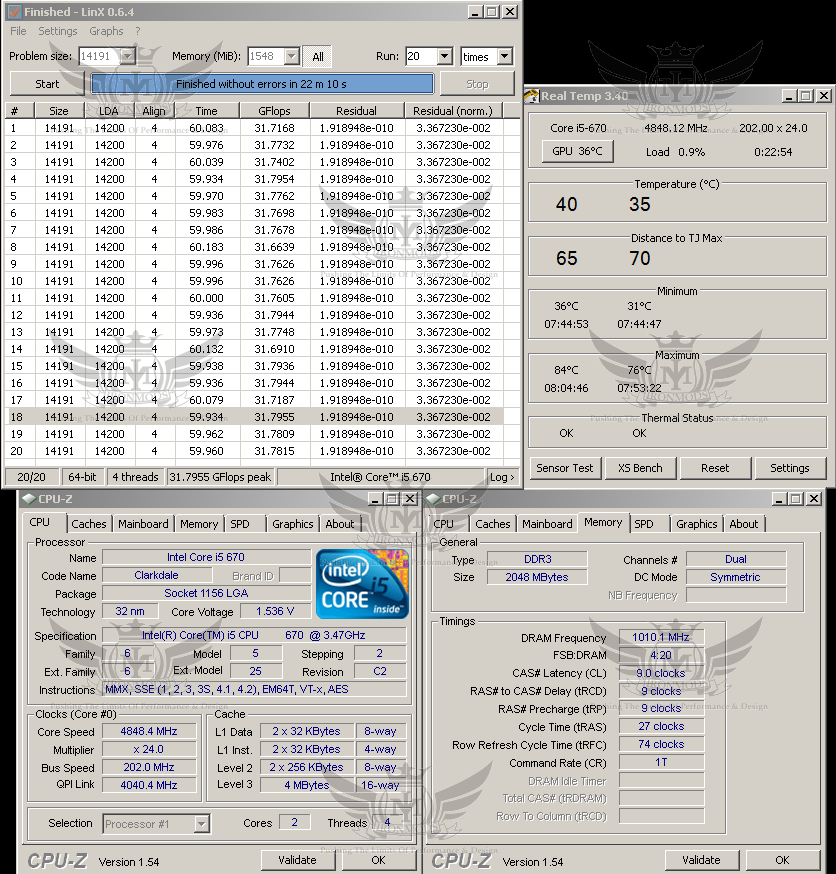Click the Residual (norm.) column header
Screen dimensions: 836x874
click(x=453, y=111)
